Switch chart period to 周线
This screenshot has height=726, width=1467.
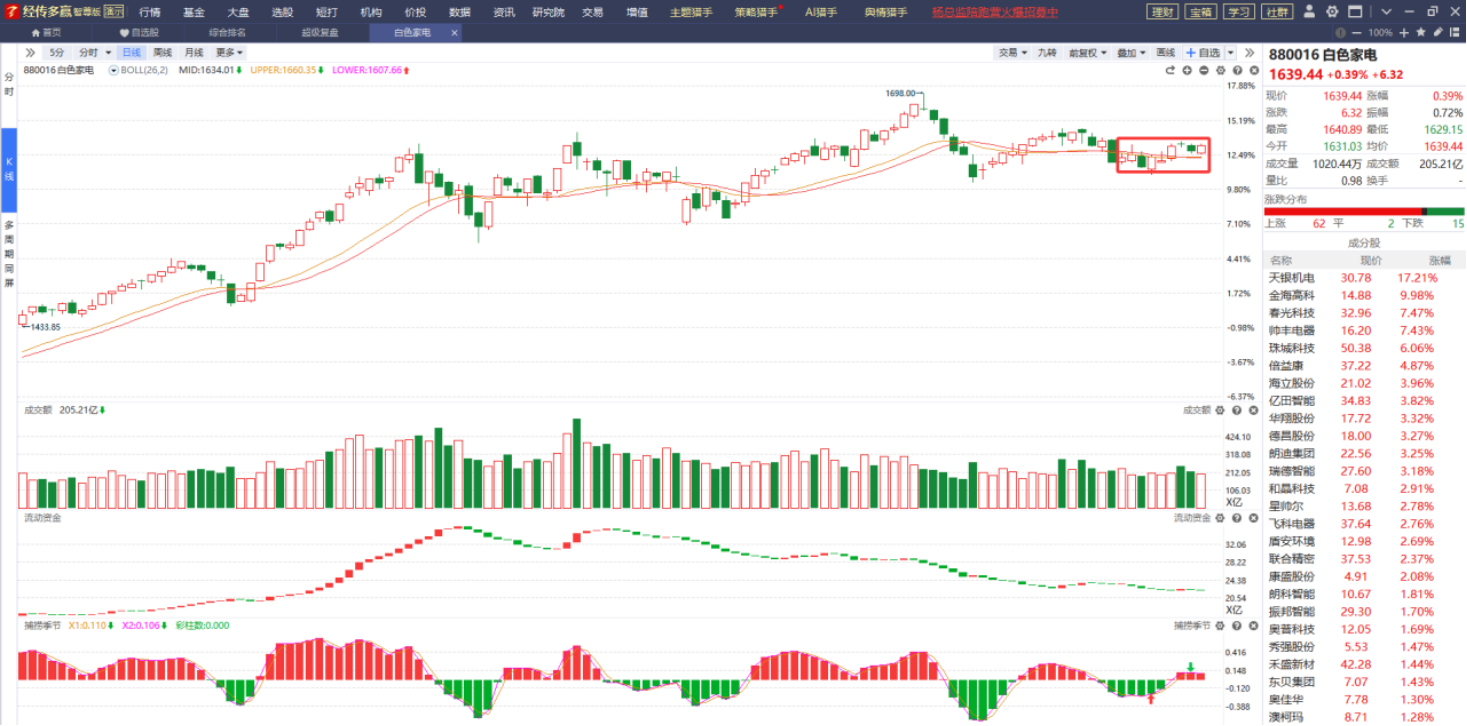(162, 52)
